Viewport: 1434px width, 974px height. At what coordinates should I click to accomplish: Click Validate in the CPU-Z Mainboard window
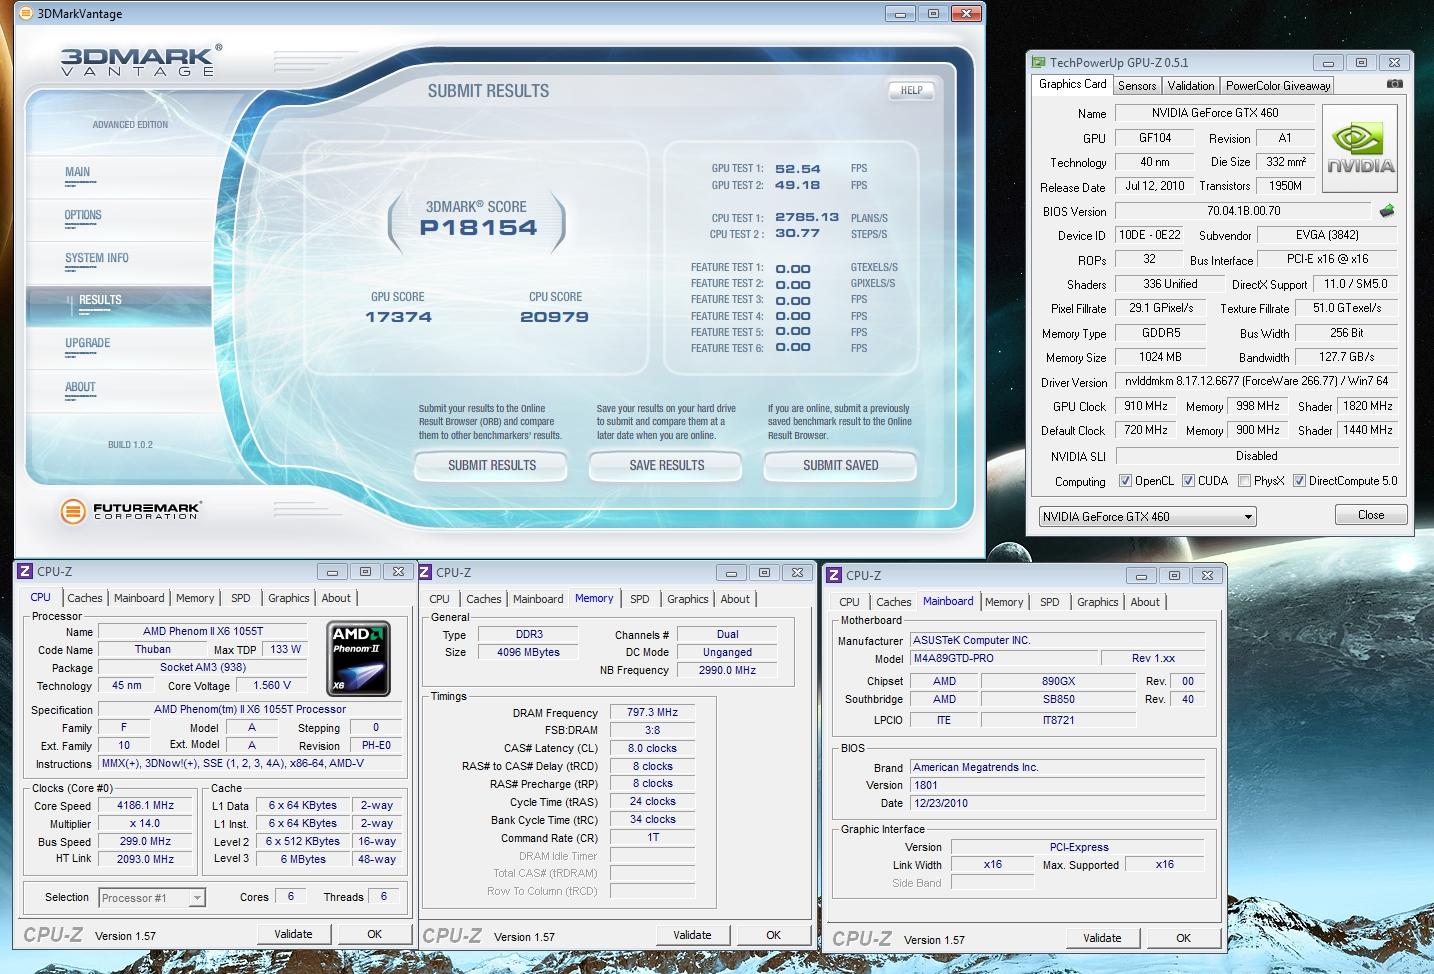(x=1102, y=938)
